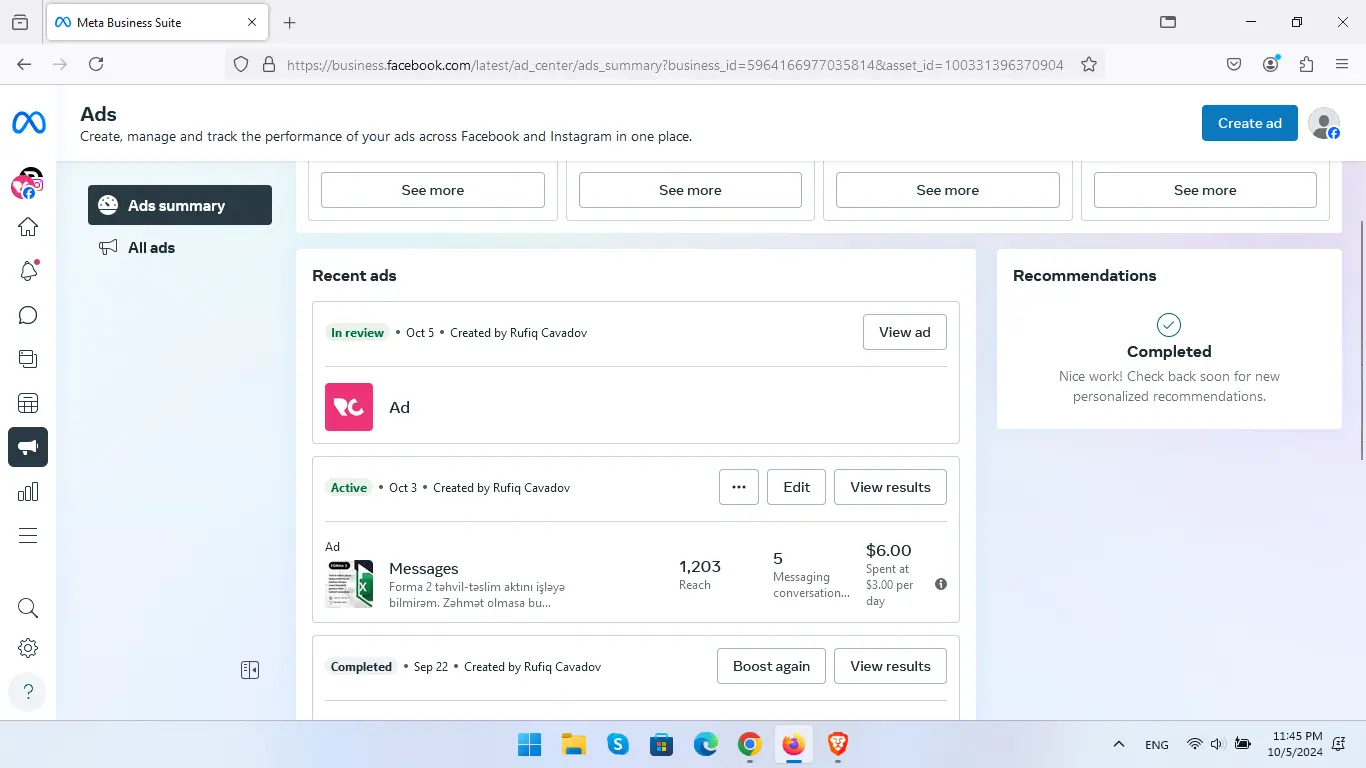Open the page profile switcher avatar
1366x768 pixels.
28,183
